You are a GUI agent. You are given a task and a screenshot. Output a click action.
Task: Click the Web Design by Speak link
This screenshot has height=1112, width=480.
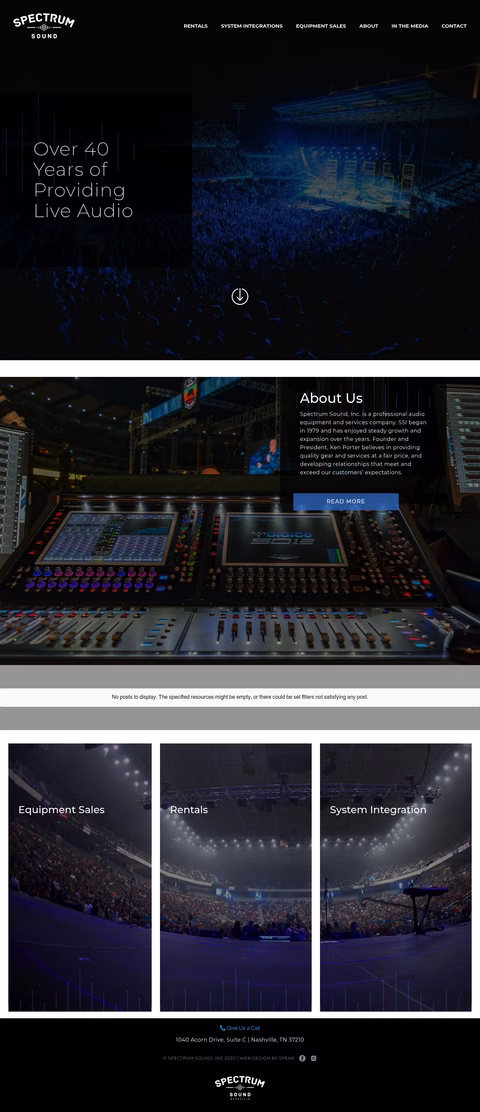point(267,1058)
